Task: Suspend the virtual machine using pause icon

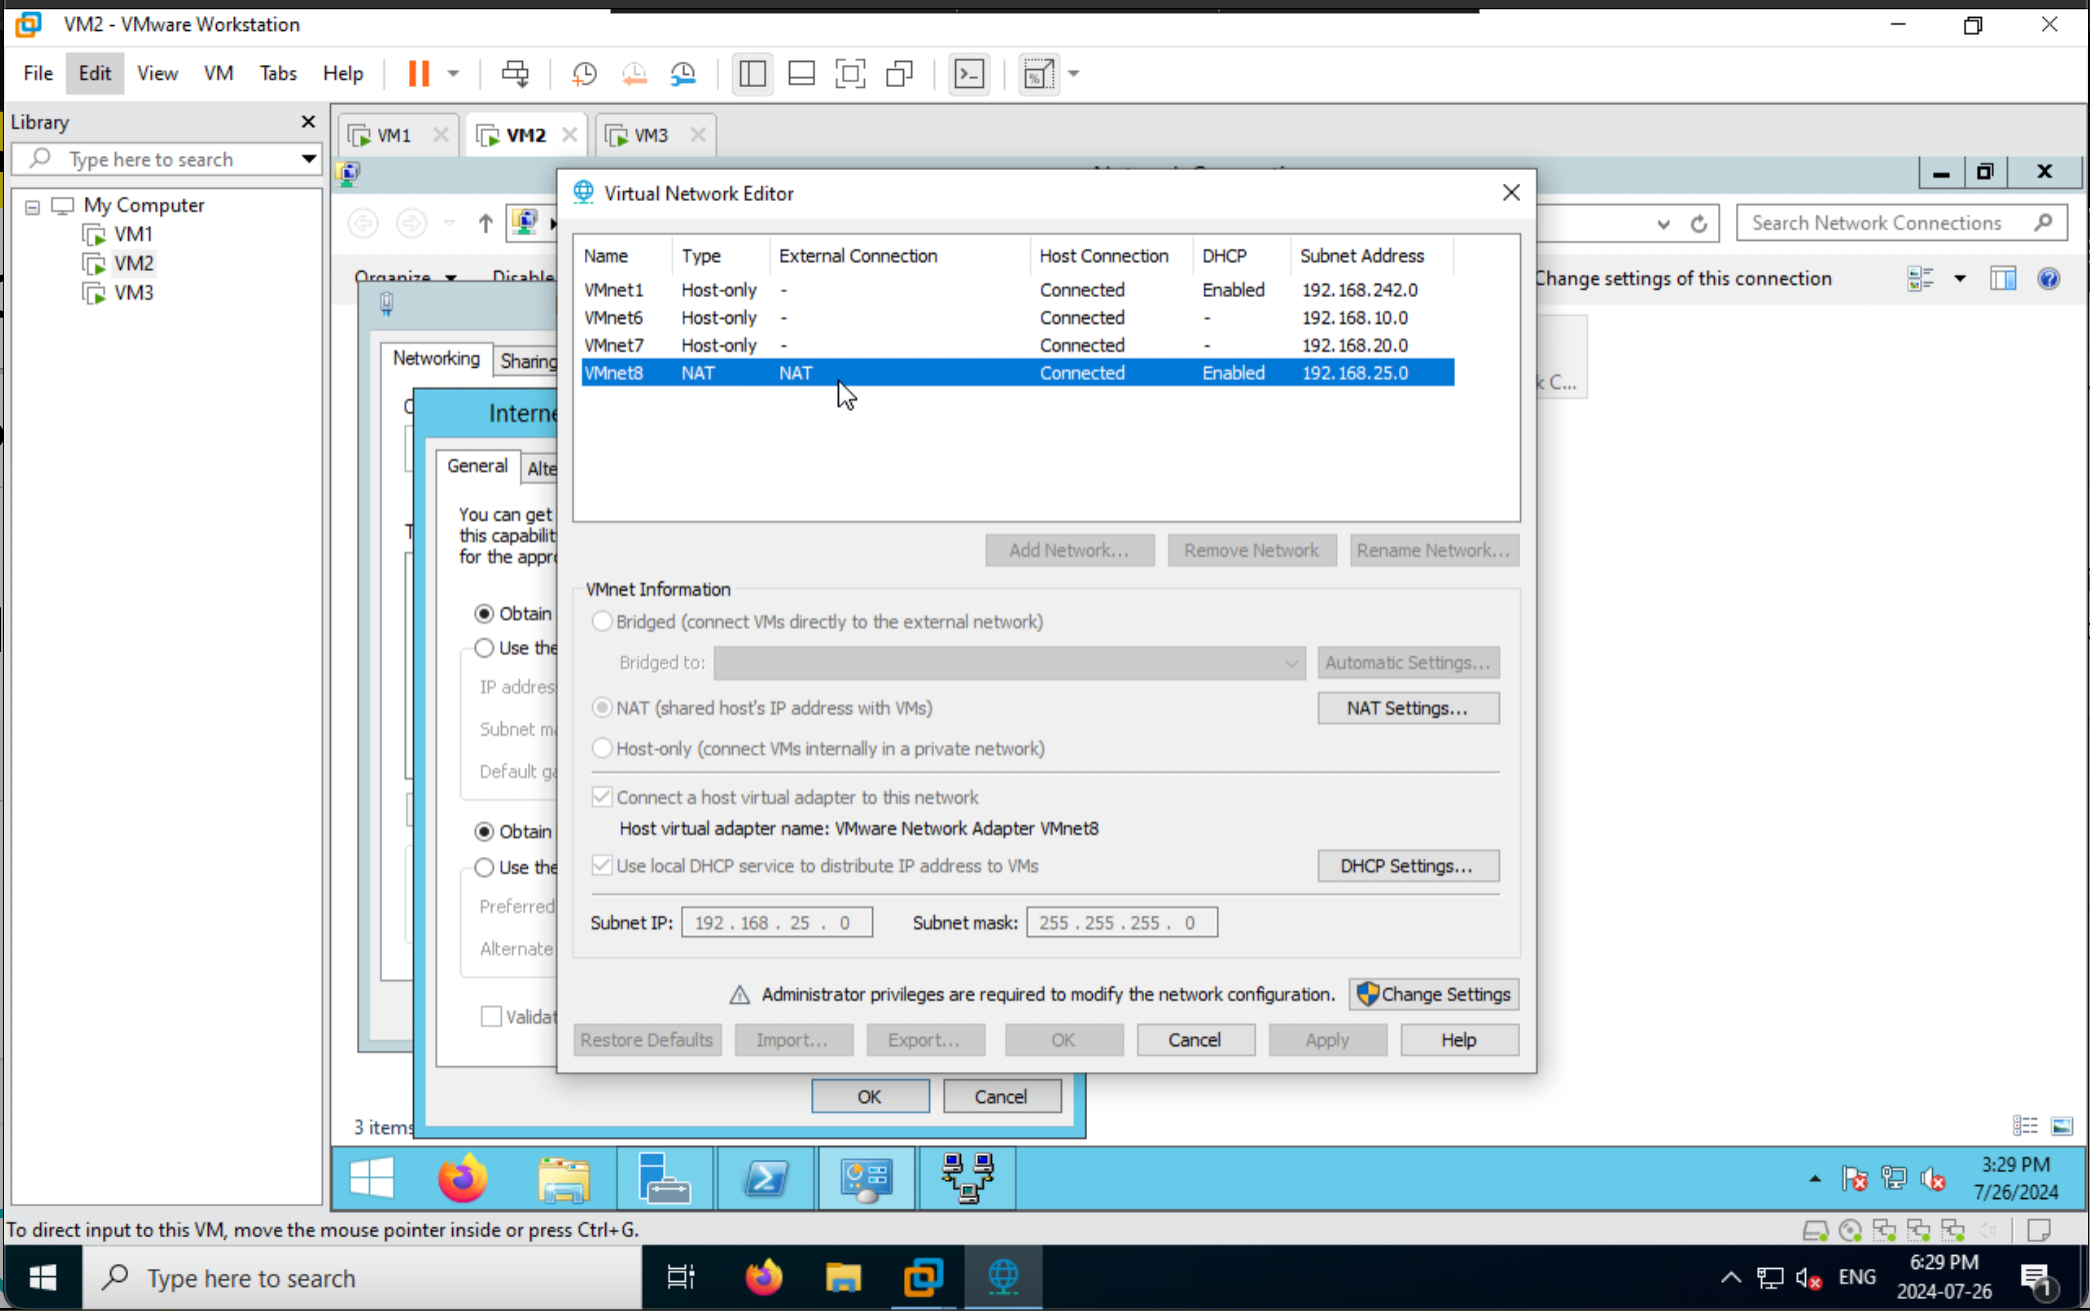Action: 417,73
